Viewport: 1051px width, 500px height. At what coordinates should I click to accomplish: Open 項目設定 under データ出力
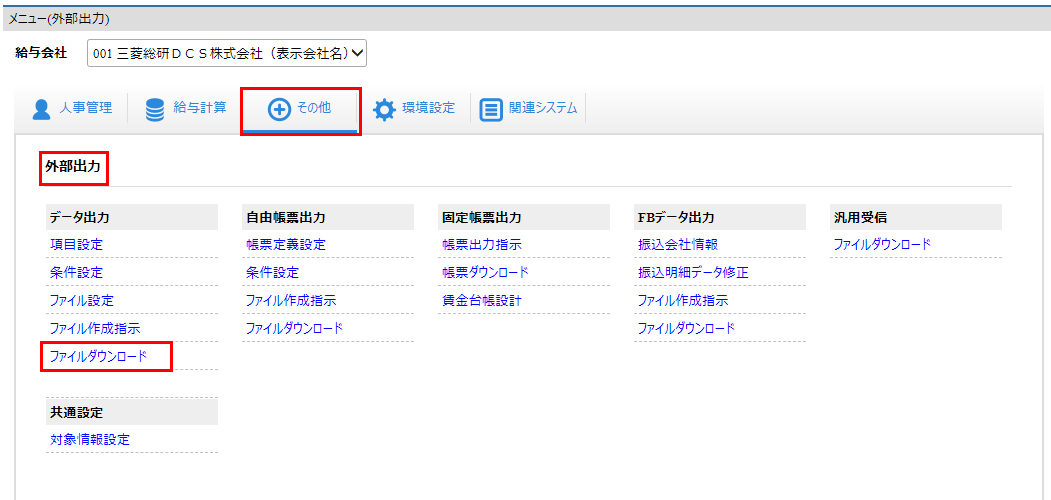pos(76,245)
